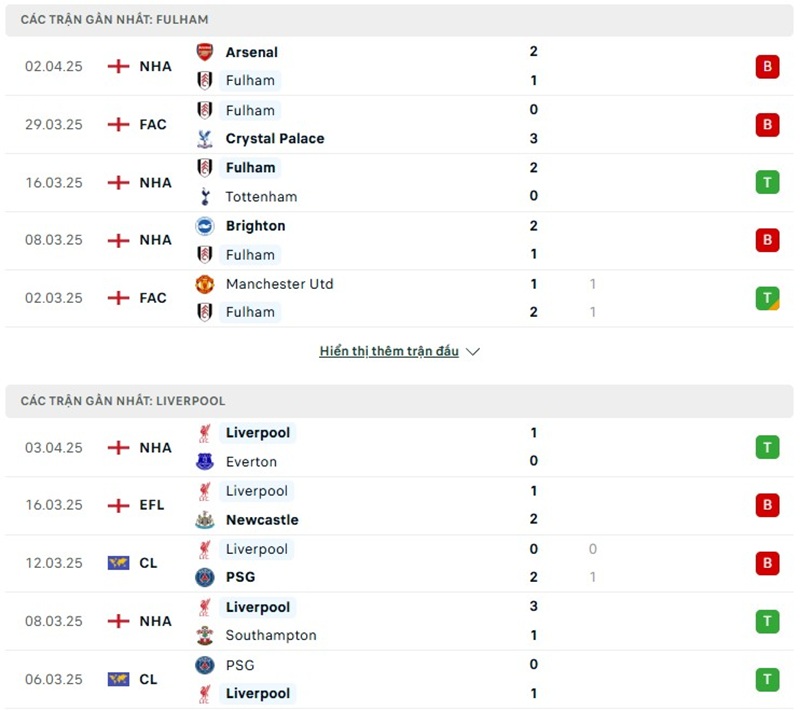This screenshot has width=800, height=710.
Task: Open 'Hiển thị thêm trận đấu' link
Action: [x=389, y=352]
